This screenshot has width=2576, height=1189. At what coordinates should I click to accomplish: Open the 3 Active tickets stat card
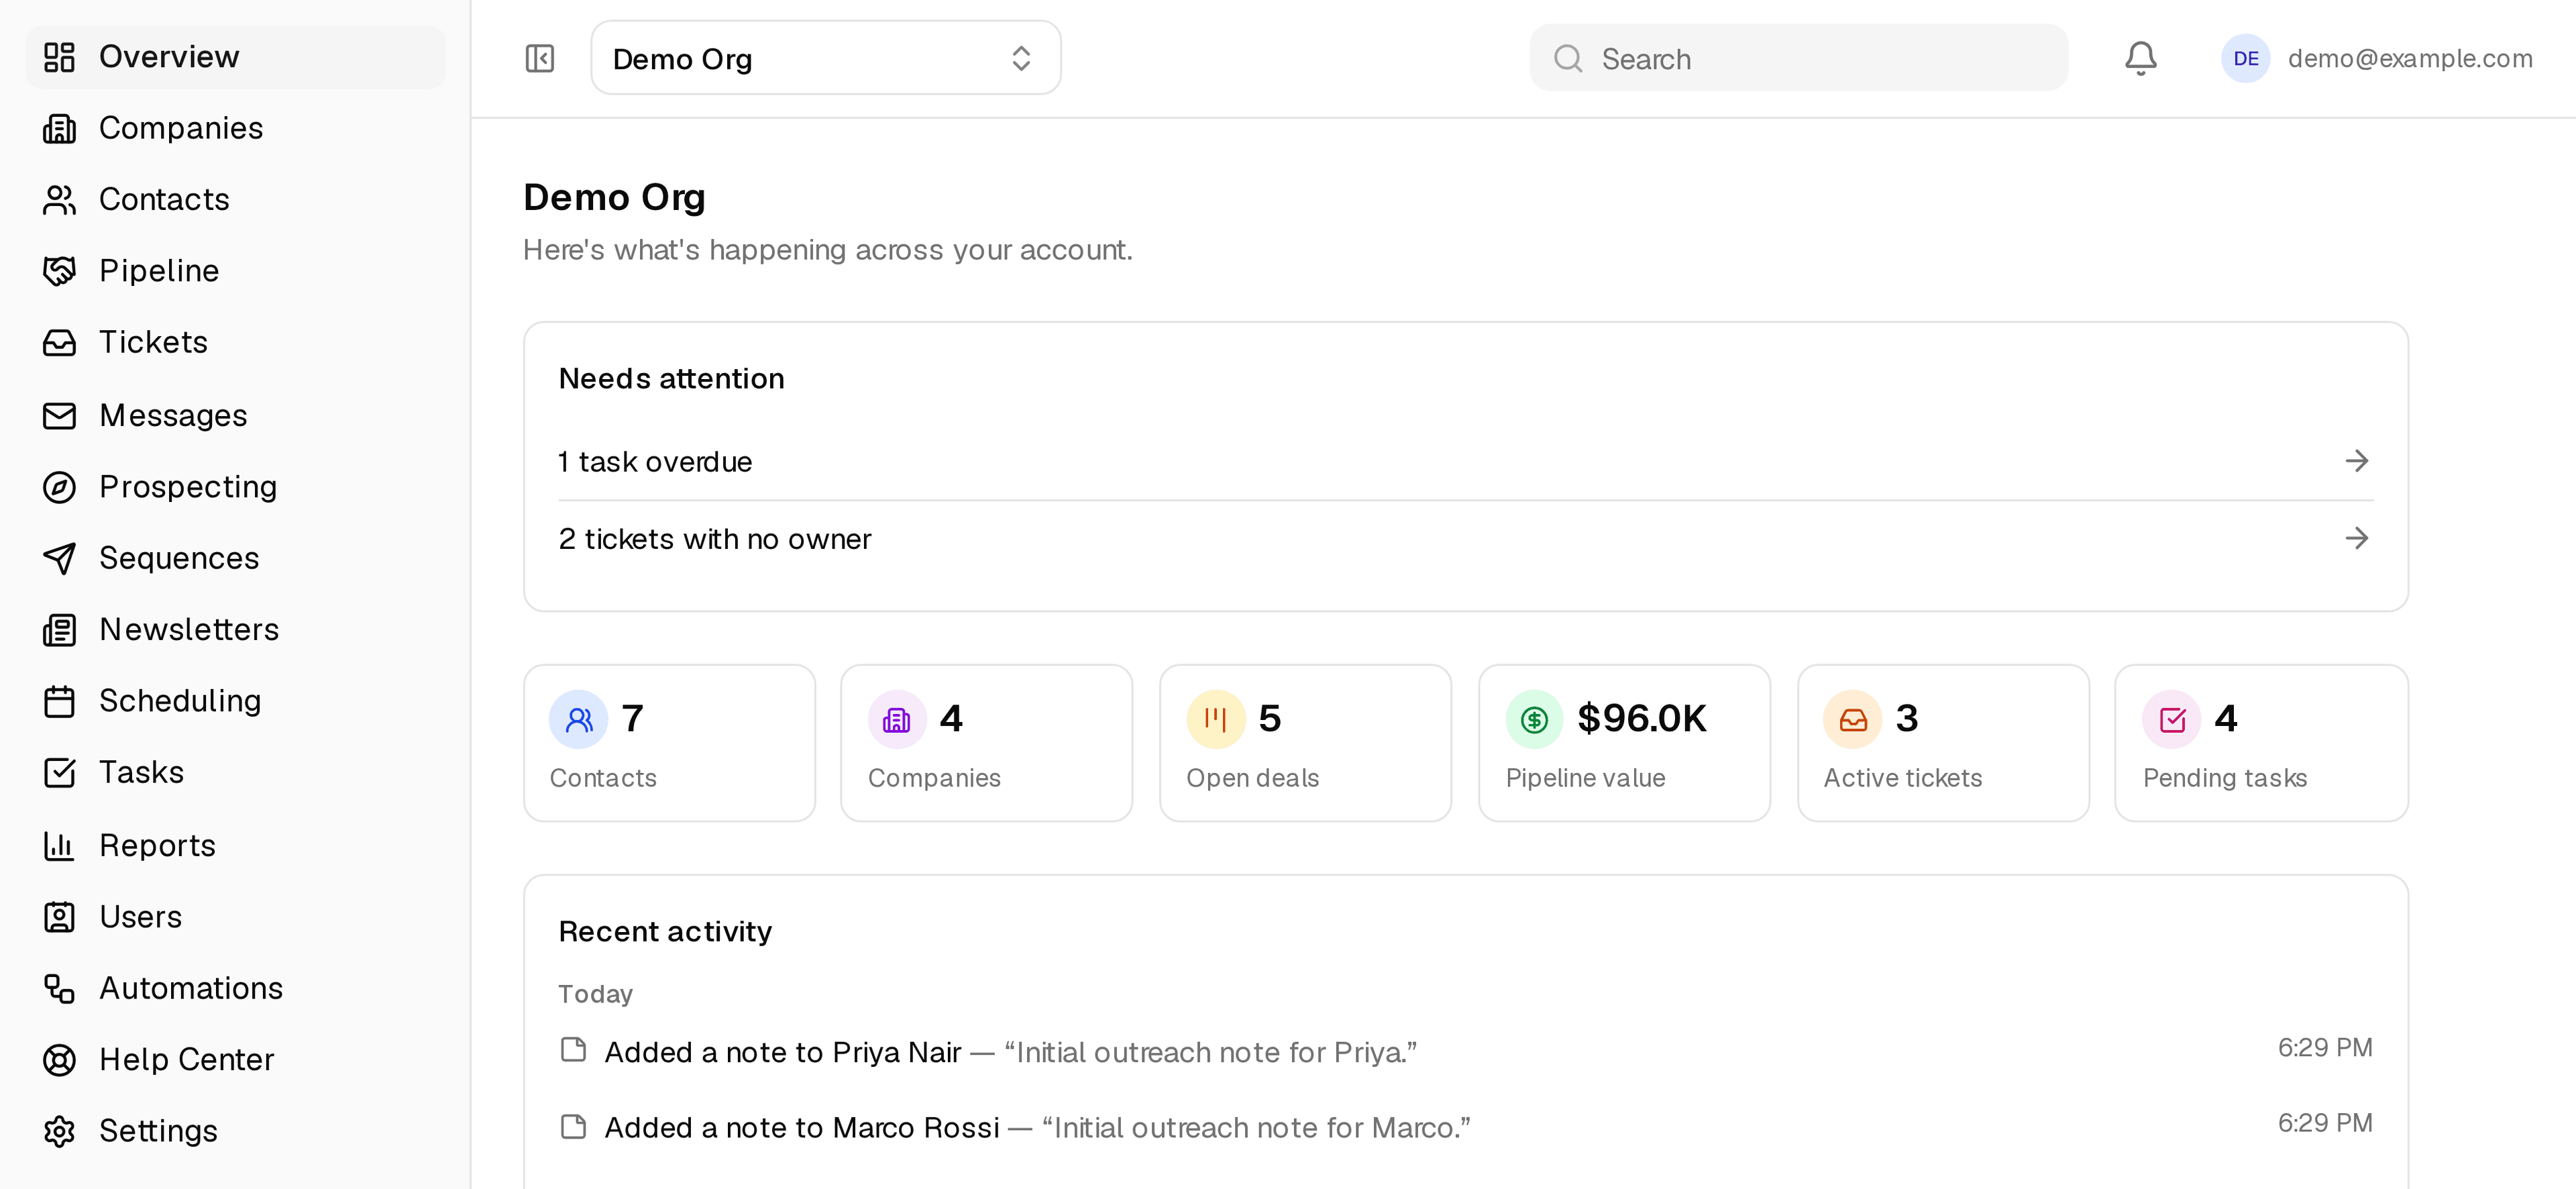pos(1943,743)
